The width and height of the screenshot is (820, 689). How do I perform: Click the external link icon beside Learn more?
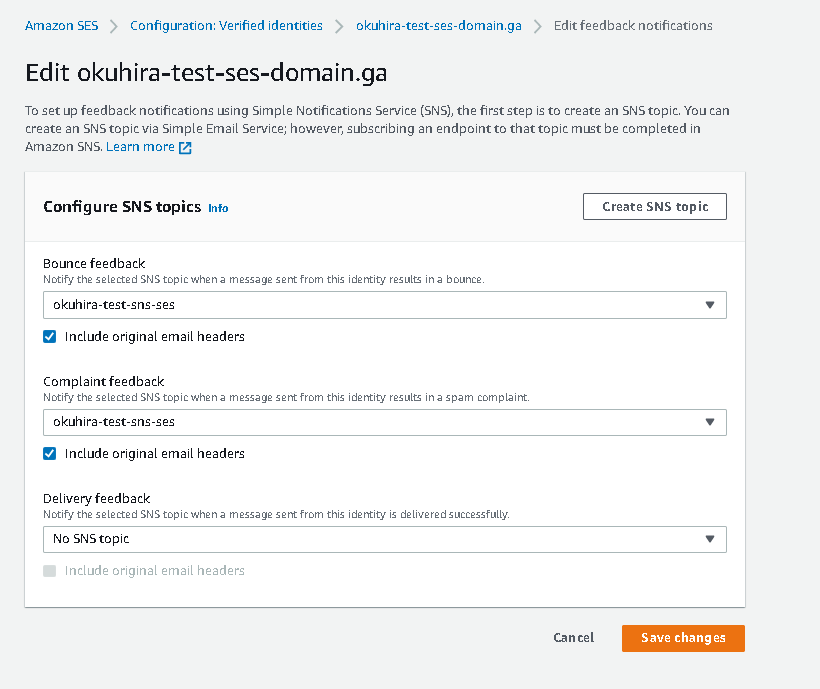coord(185,147)
